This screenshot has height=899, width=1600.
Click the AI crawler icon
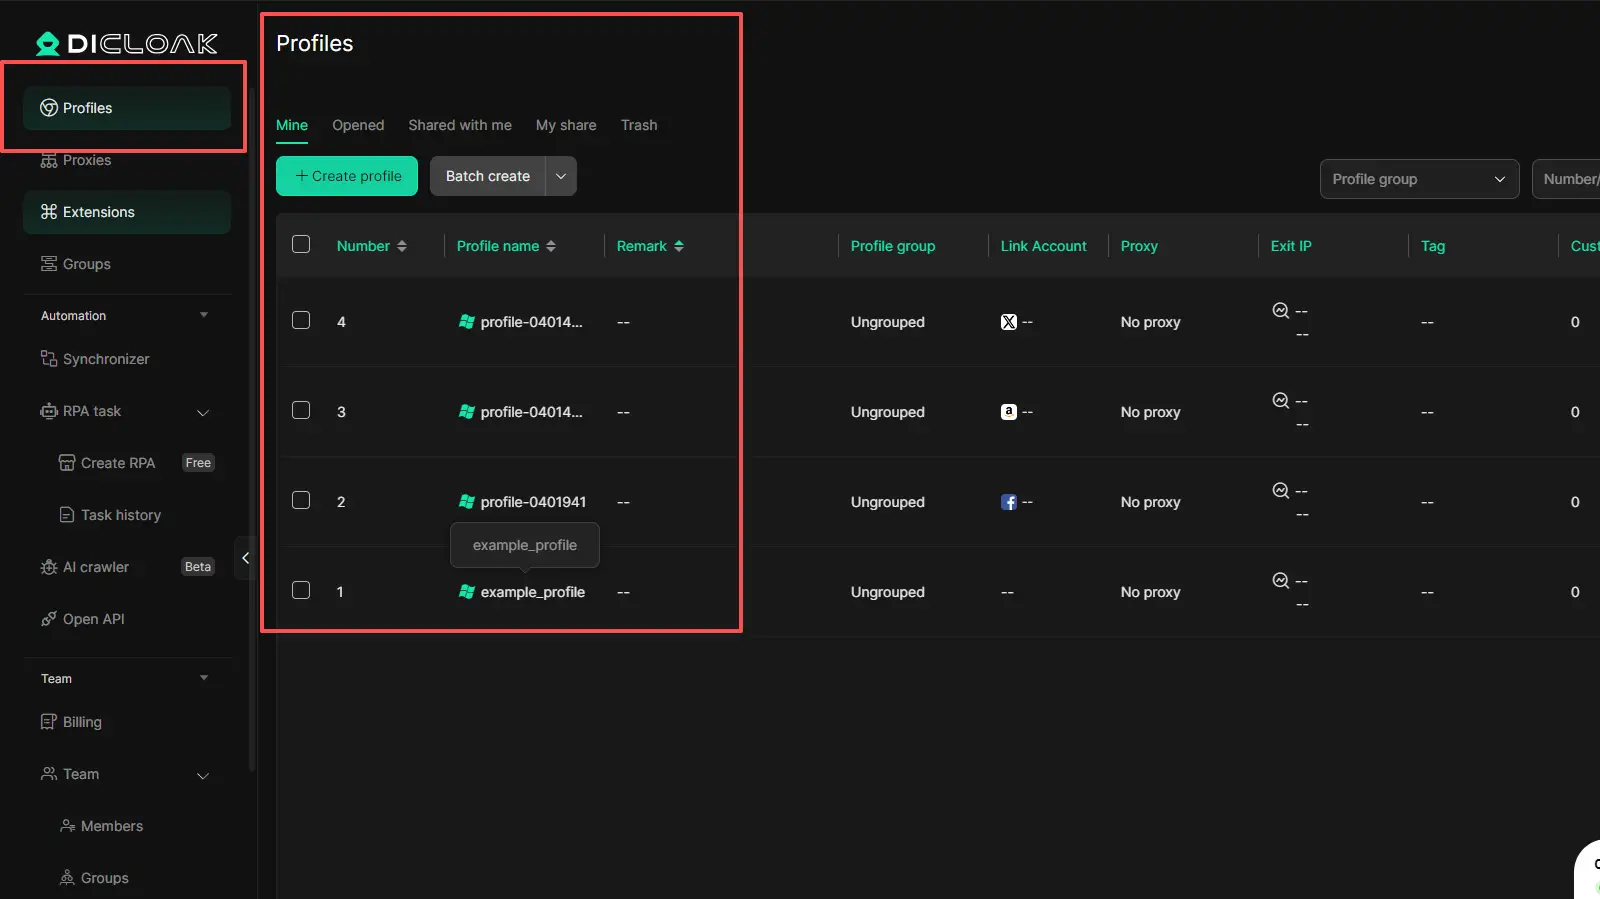tap(48, 567)
